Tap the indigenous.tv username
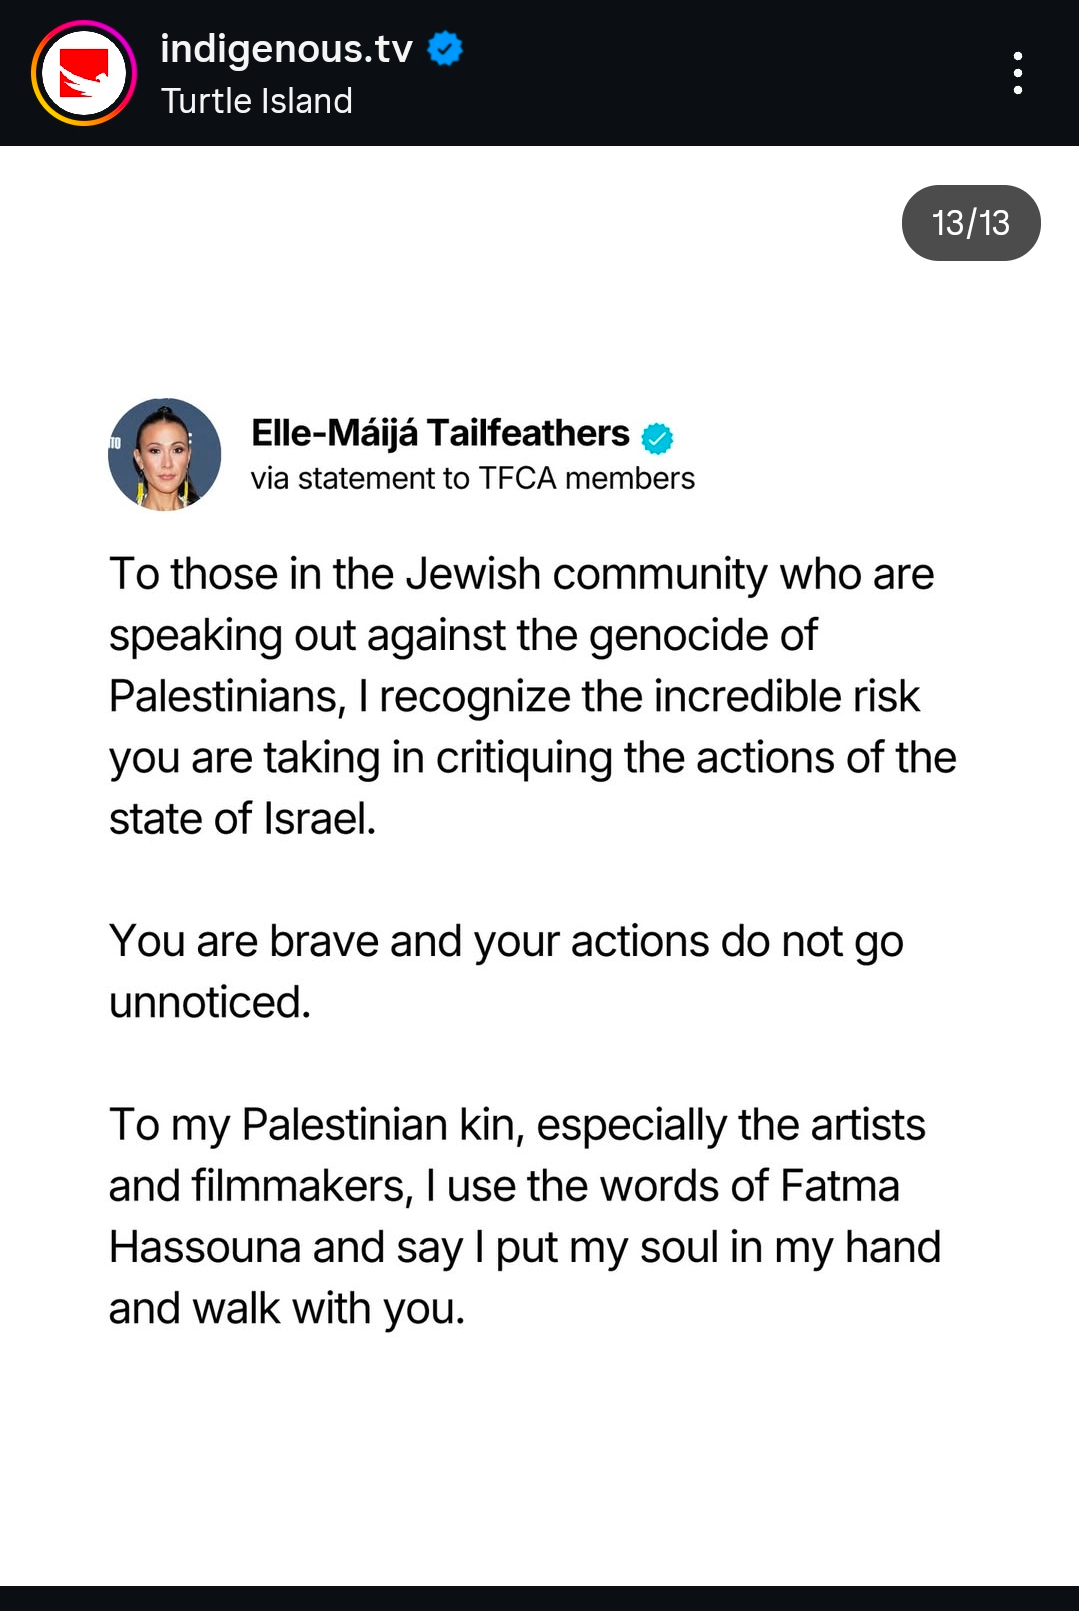1079x1611 pixels. point(286,49)
